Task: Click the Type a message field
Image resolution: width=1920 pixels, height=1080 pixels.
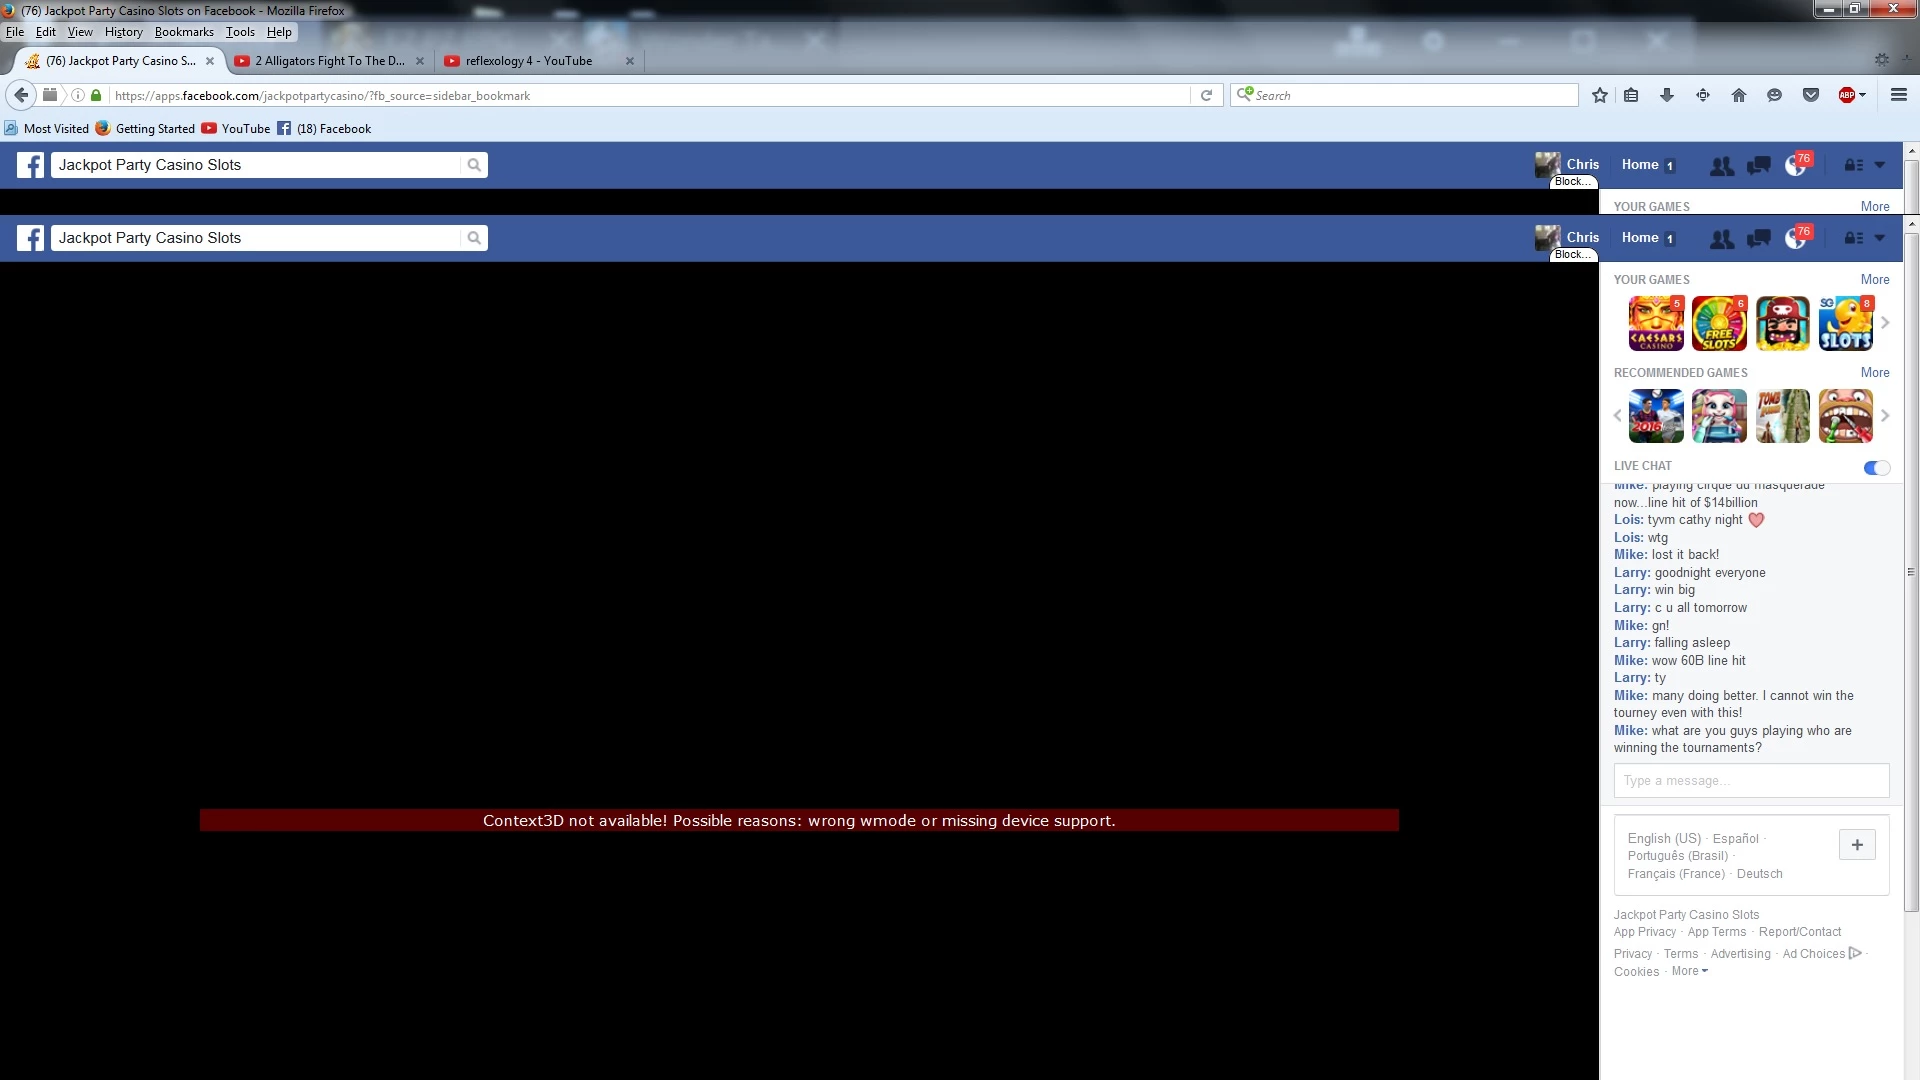Action: point(1750,780)
